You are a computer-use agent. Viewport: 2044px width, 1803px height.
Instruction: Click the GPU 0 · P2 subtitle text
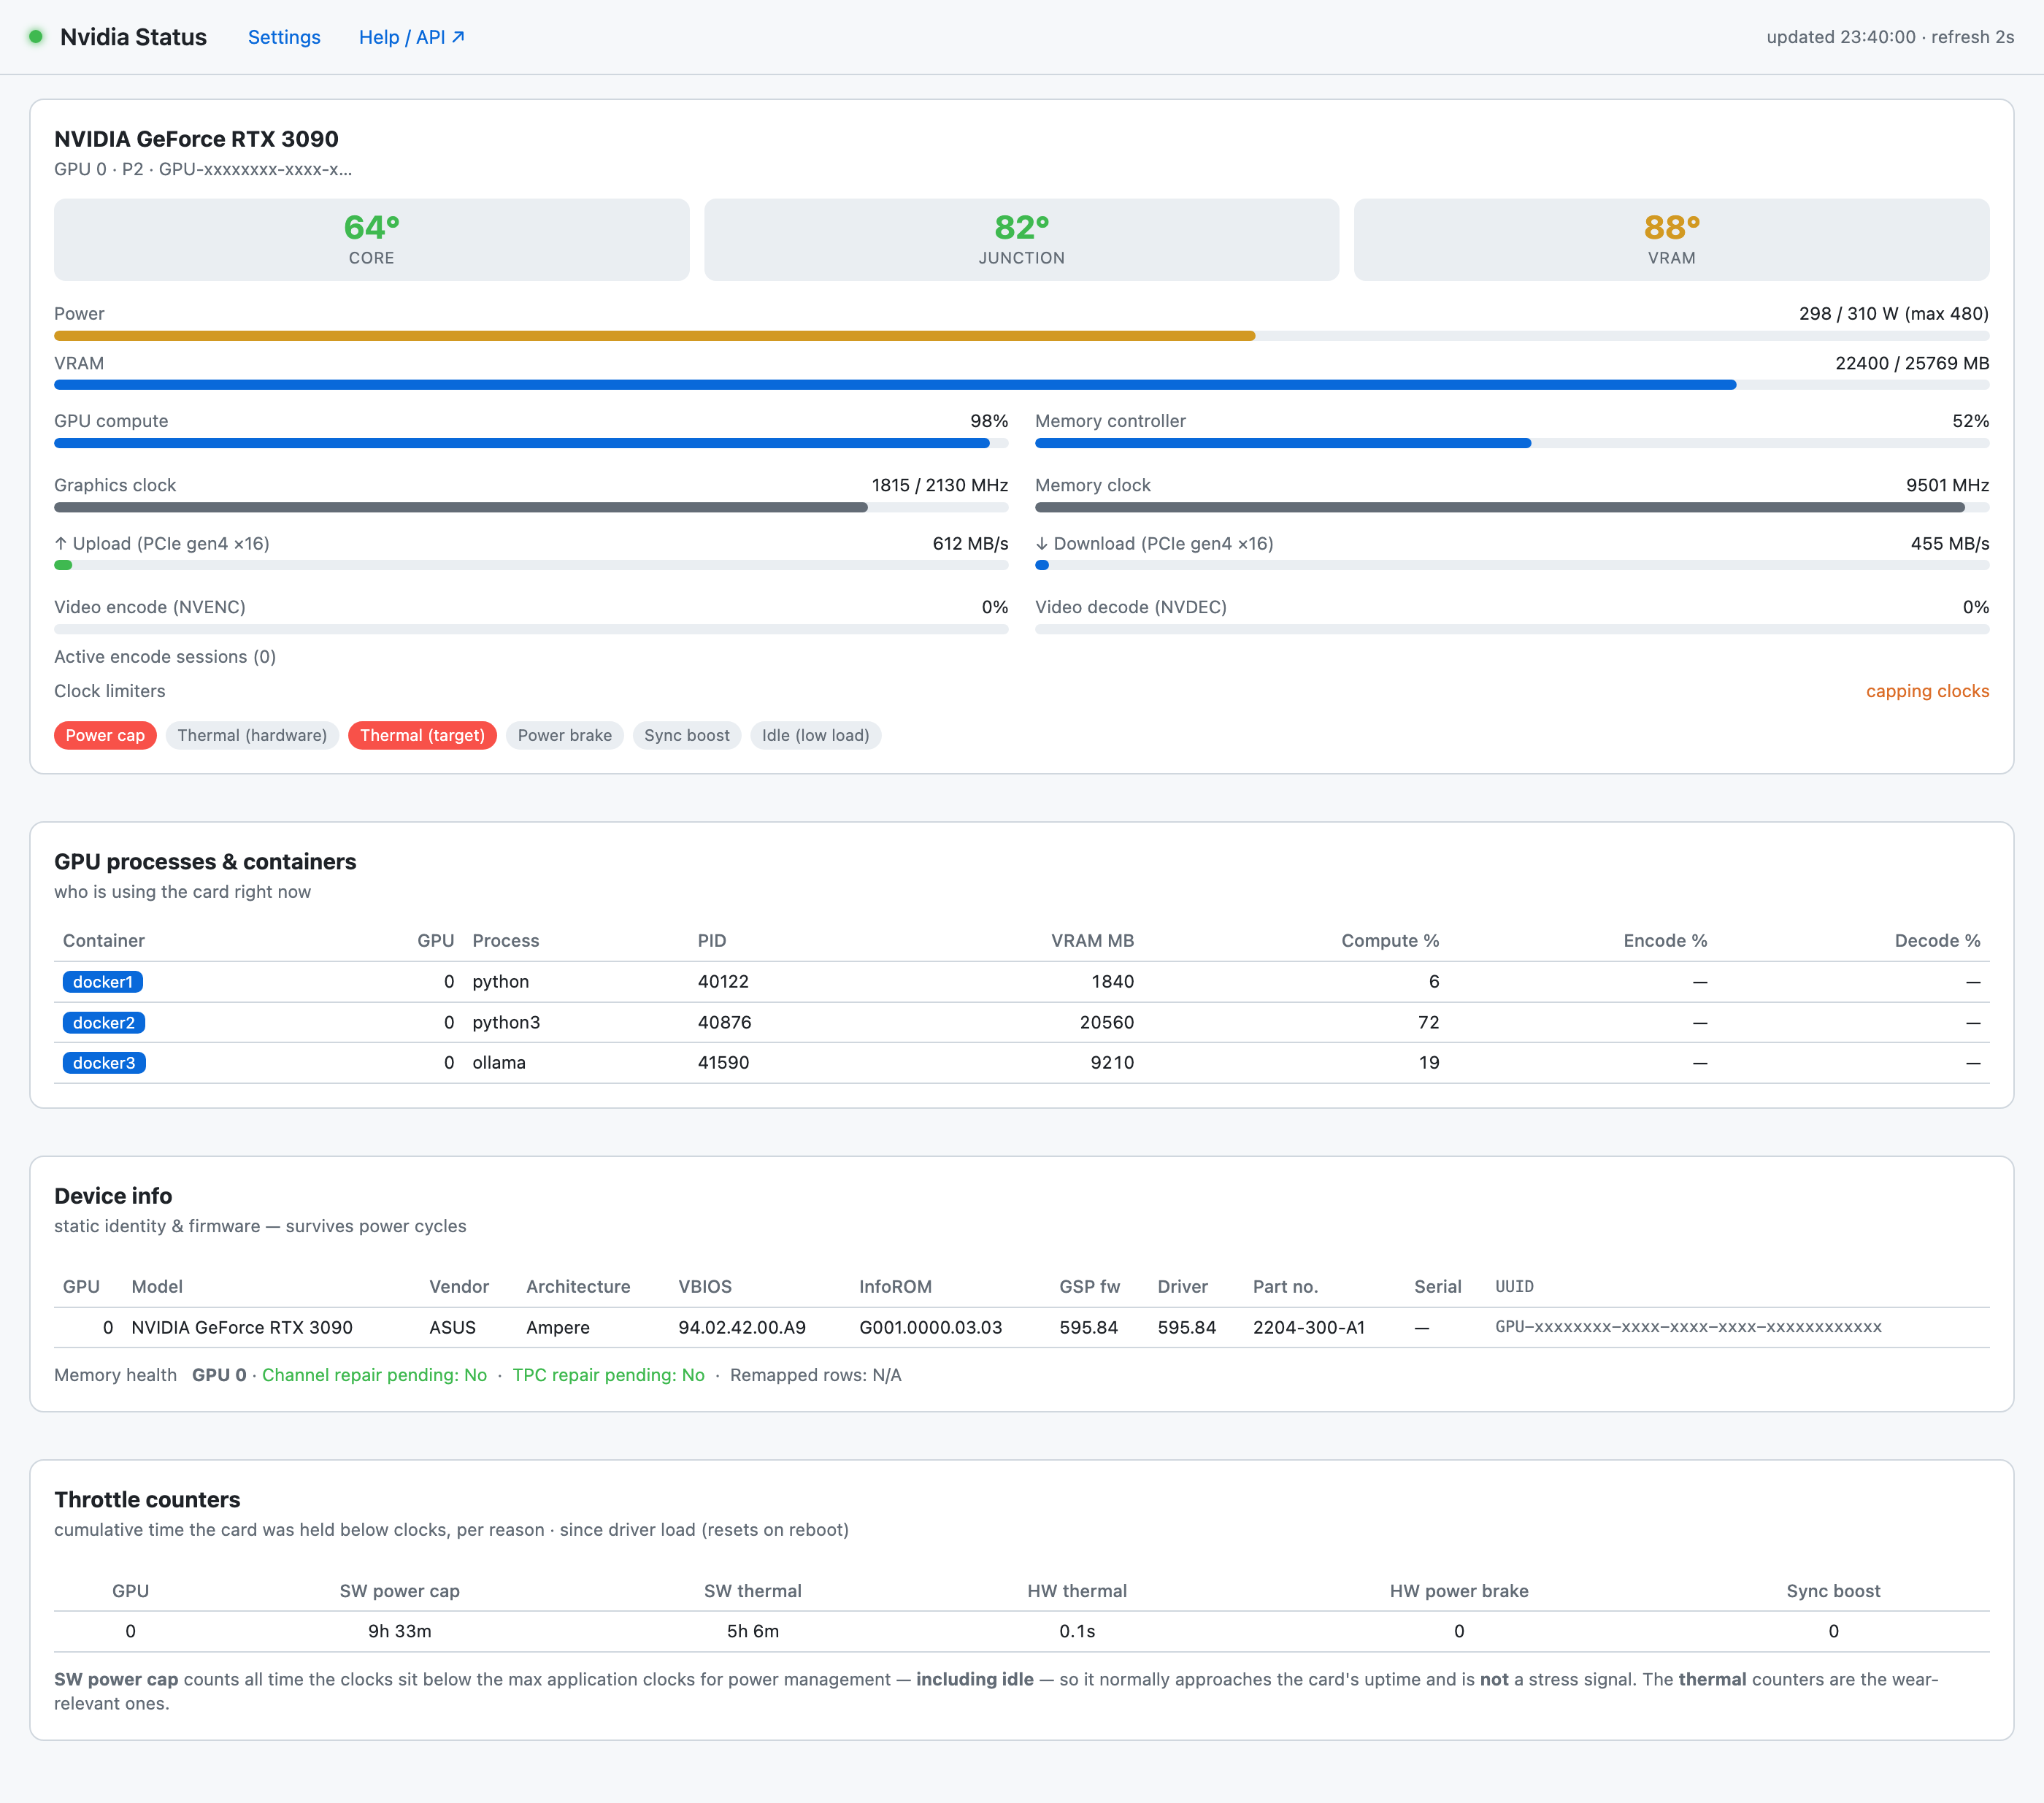coord(203,169)
